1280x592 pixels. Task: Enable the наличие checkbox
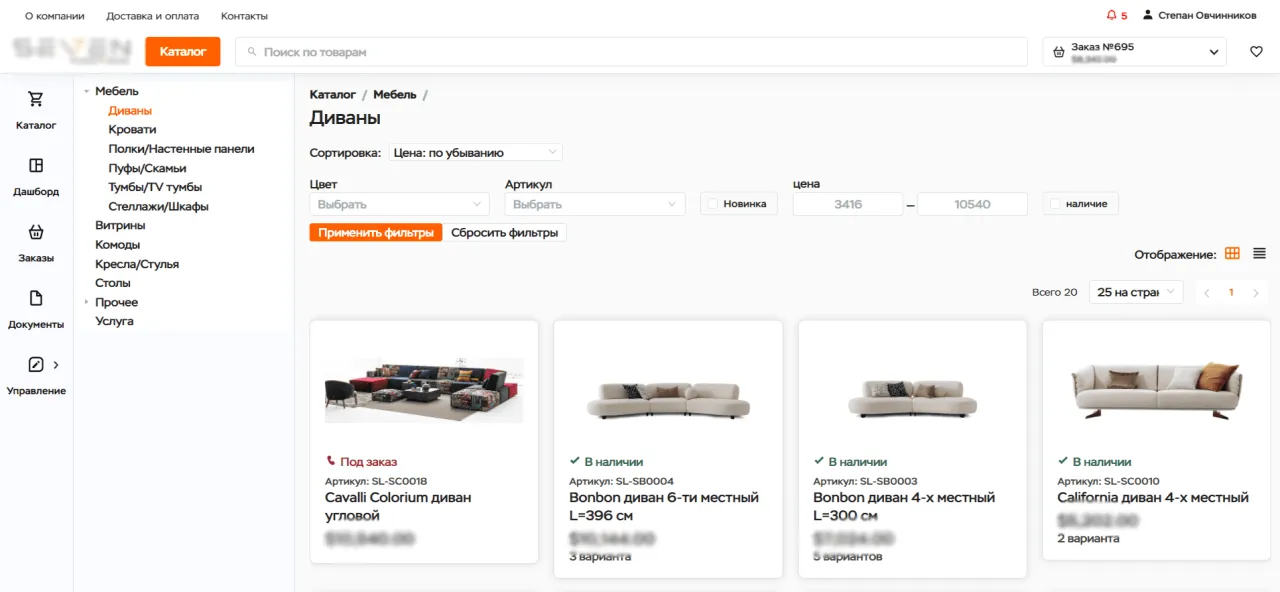click(x=1055, y=204)
